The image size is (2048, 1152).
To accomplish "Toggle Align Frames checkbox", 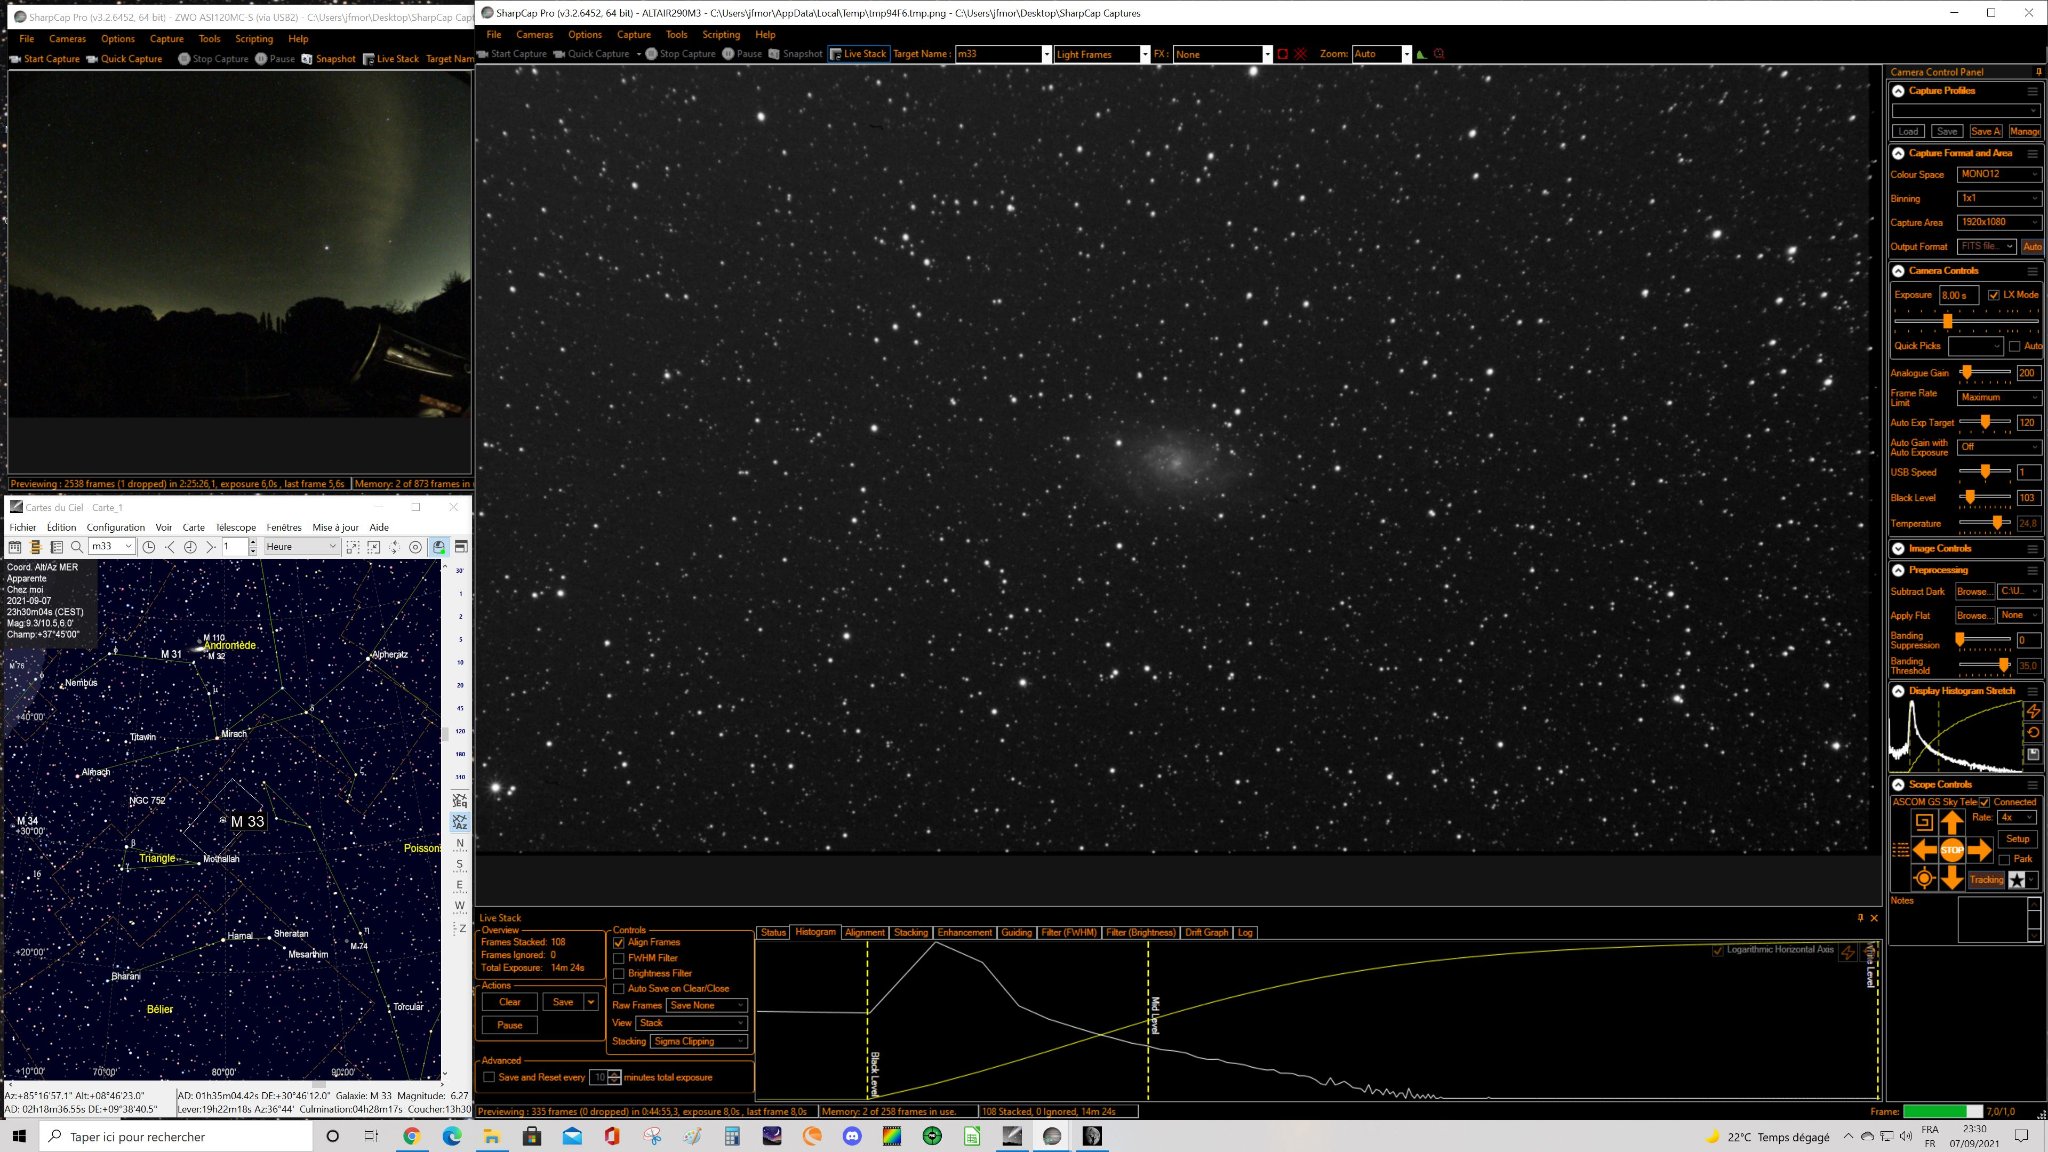I will click(618, 943).
